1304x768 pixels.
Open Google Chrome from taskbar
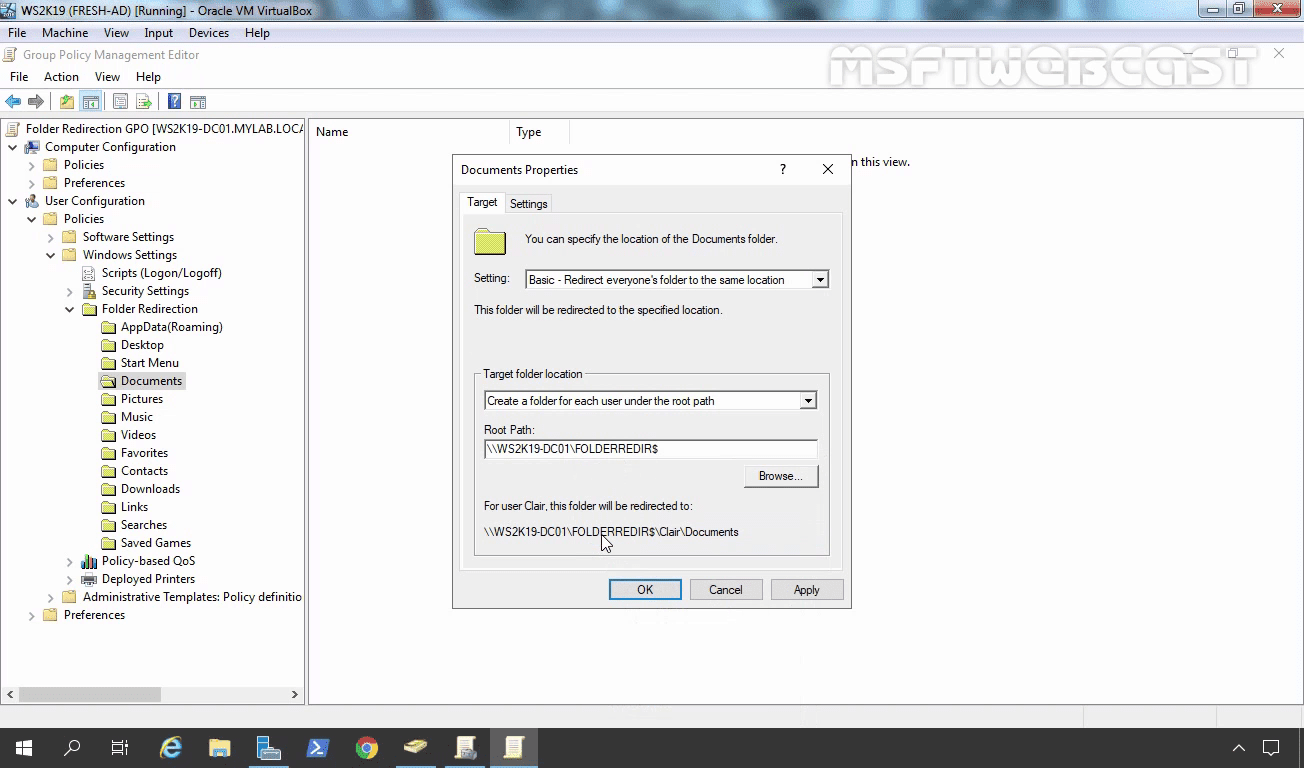(x=366, y=747)
